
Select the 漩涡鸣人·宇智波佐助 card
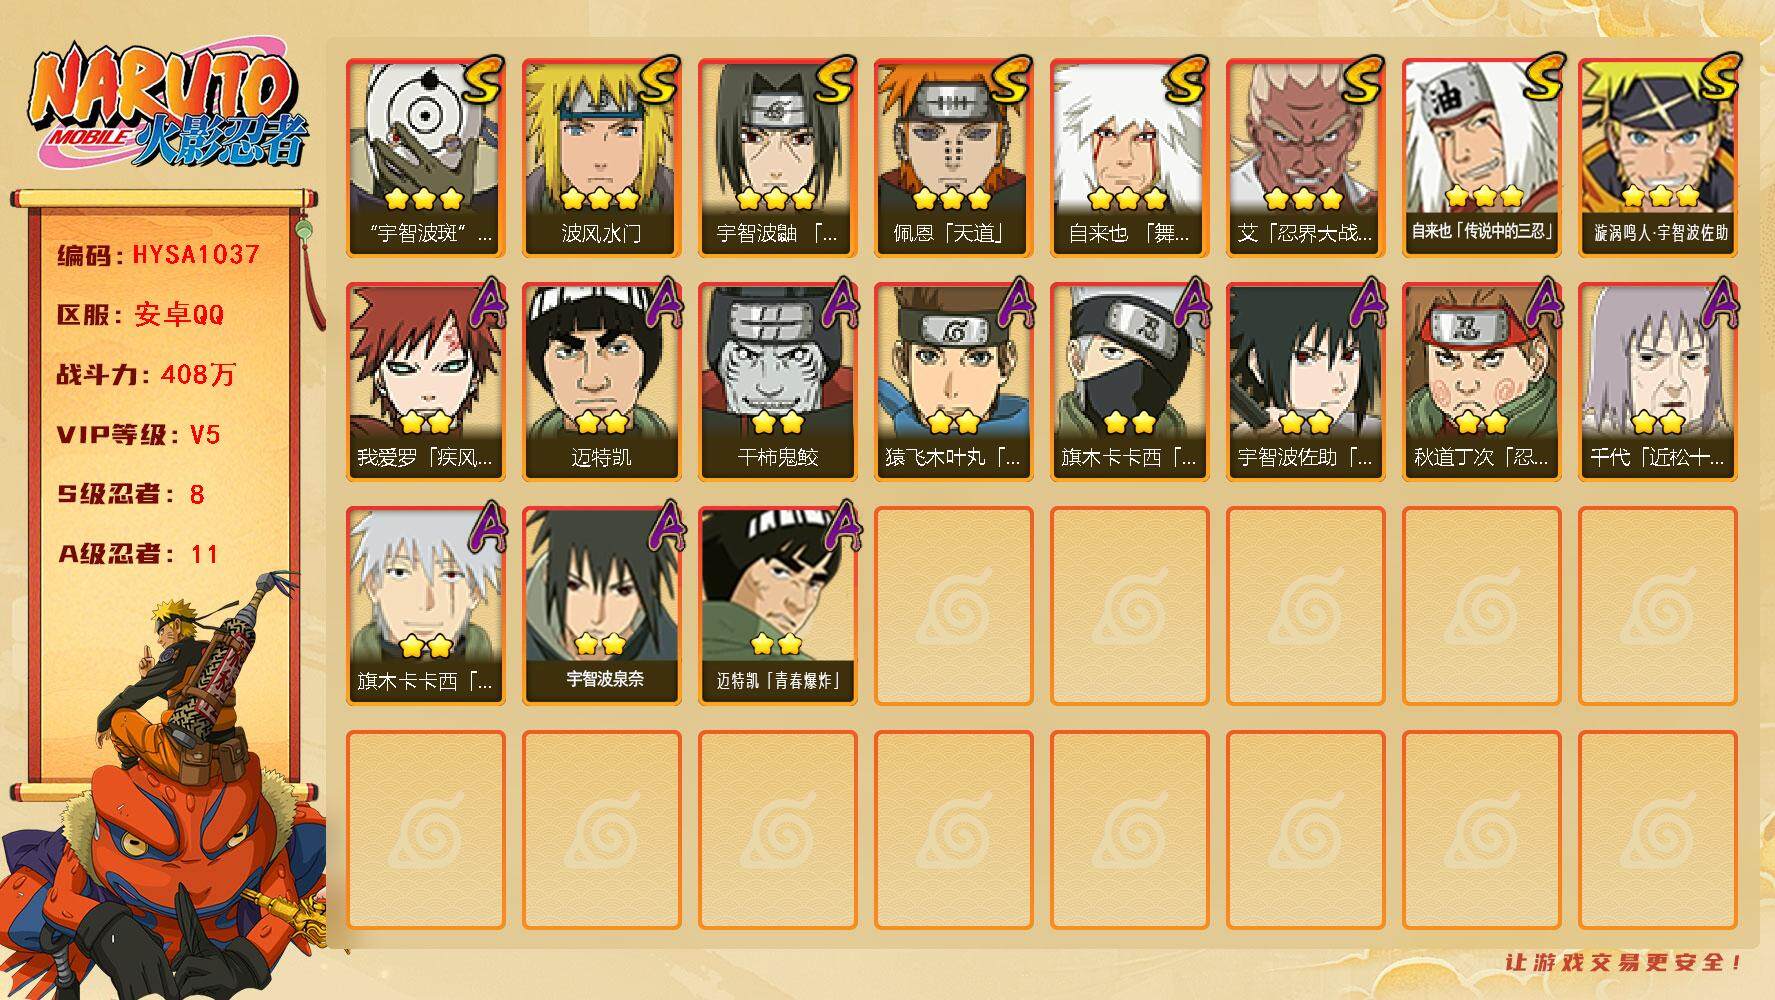coord(1657,157)
